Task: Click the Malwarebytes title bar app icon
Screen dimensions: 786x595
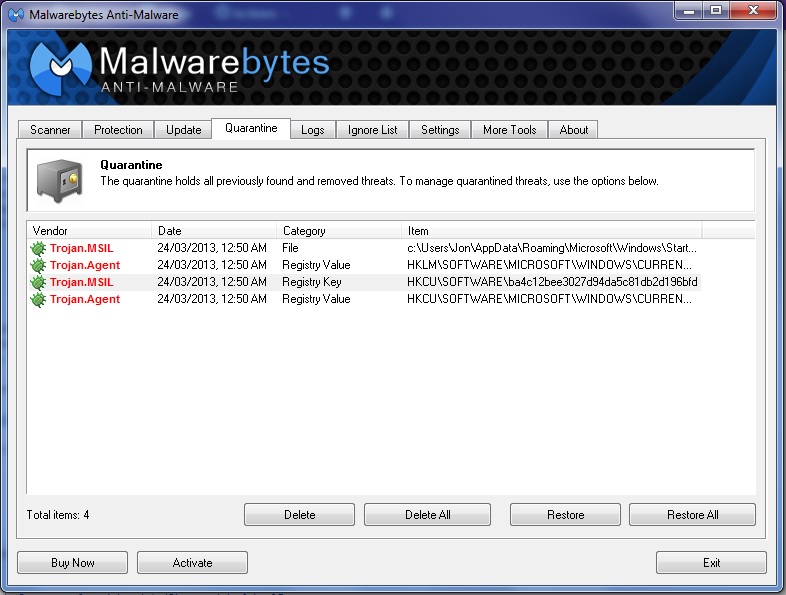Action: point(16,15)
